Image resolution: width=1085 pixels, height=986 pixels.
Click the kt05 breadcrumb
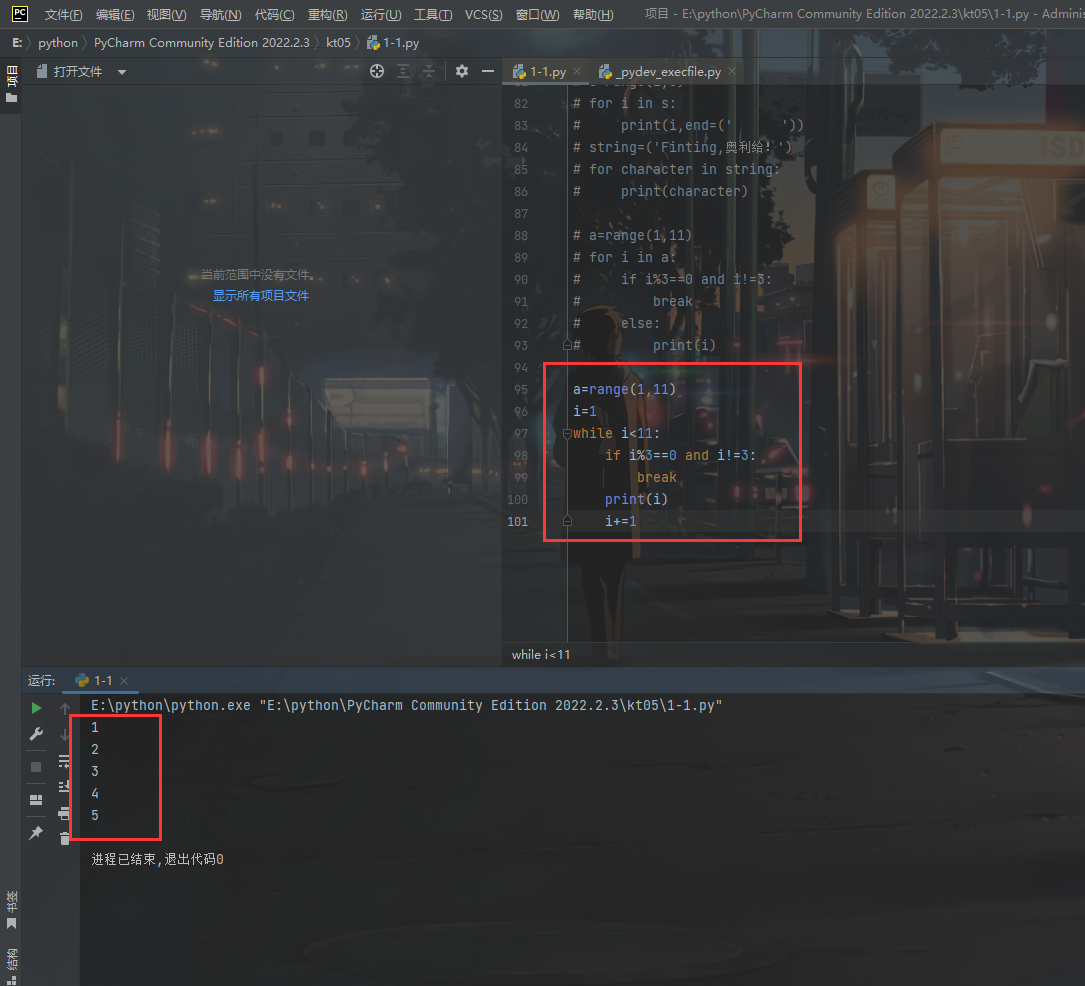pyautogui.click(x=338, y=43)
